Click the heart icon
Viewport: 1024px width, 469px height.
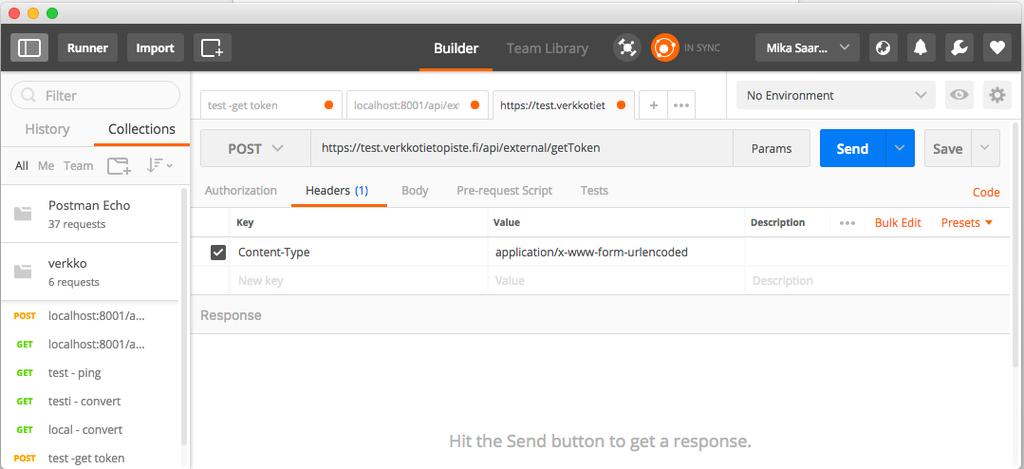pos(997,48)
